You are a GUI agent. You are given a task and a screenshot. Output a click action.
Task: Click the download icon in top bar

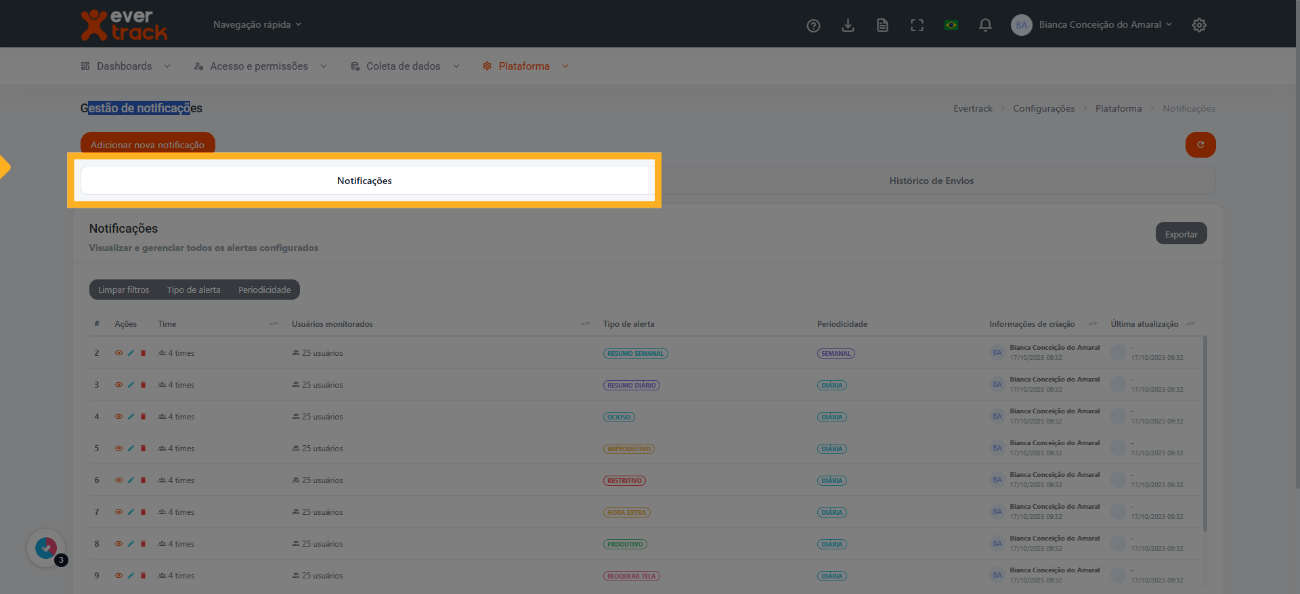pyautogui.click(x=848, y=25)
